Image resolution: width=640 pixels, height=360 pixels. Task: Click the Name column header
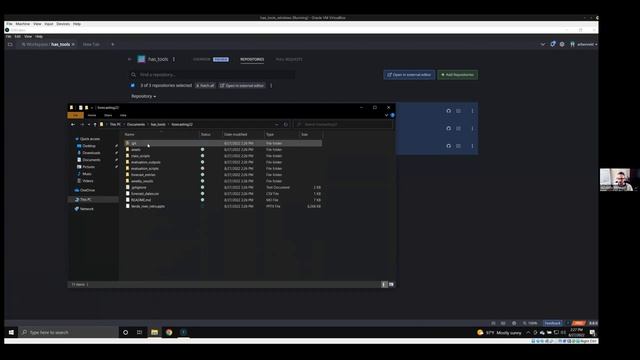pos(161,134)
